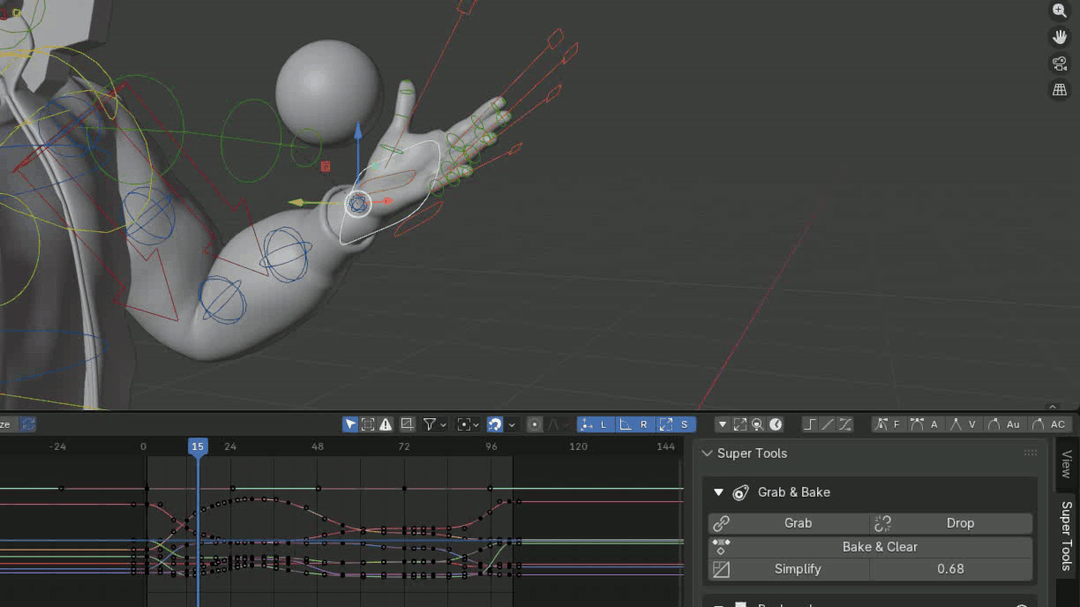
Task: Set handle type Au (Automatic)
Action: click(x=1004, y=424)
